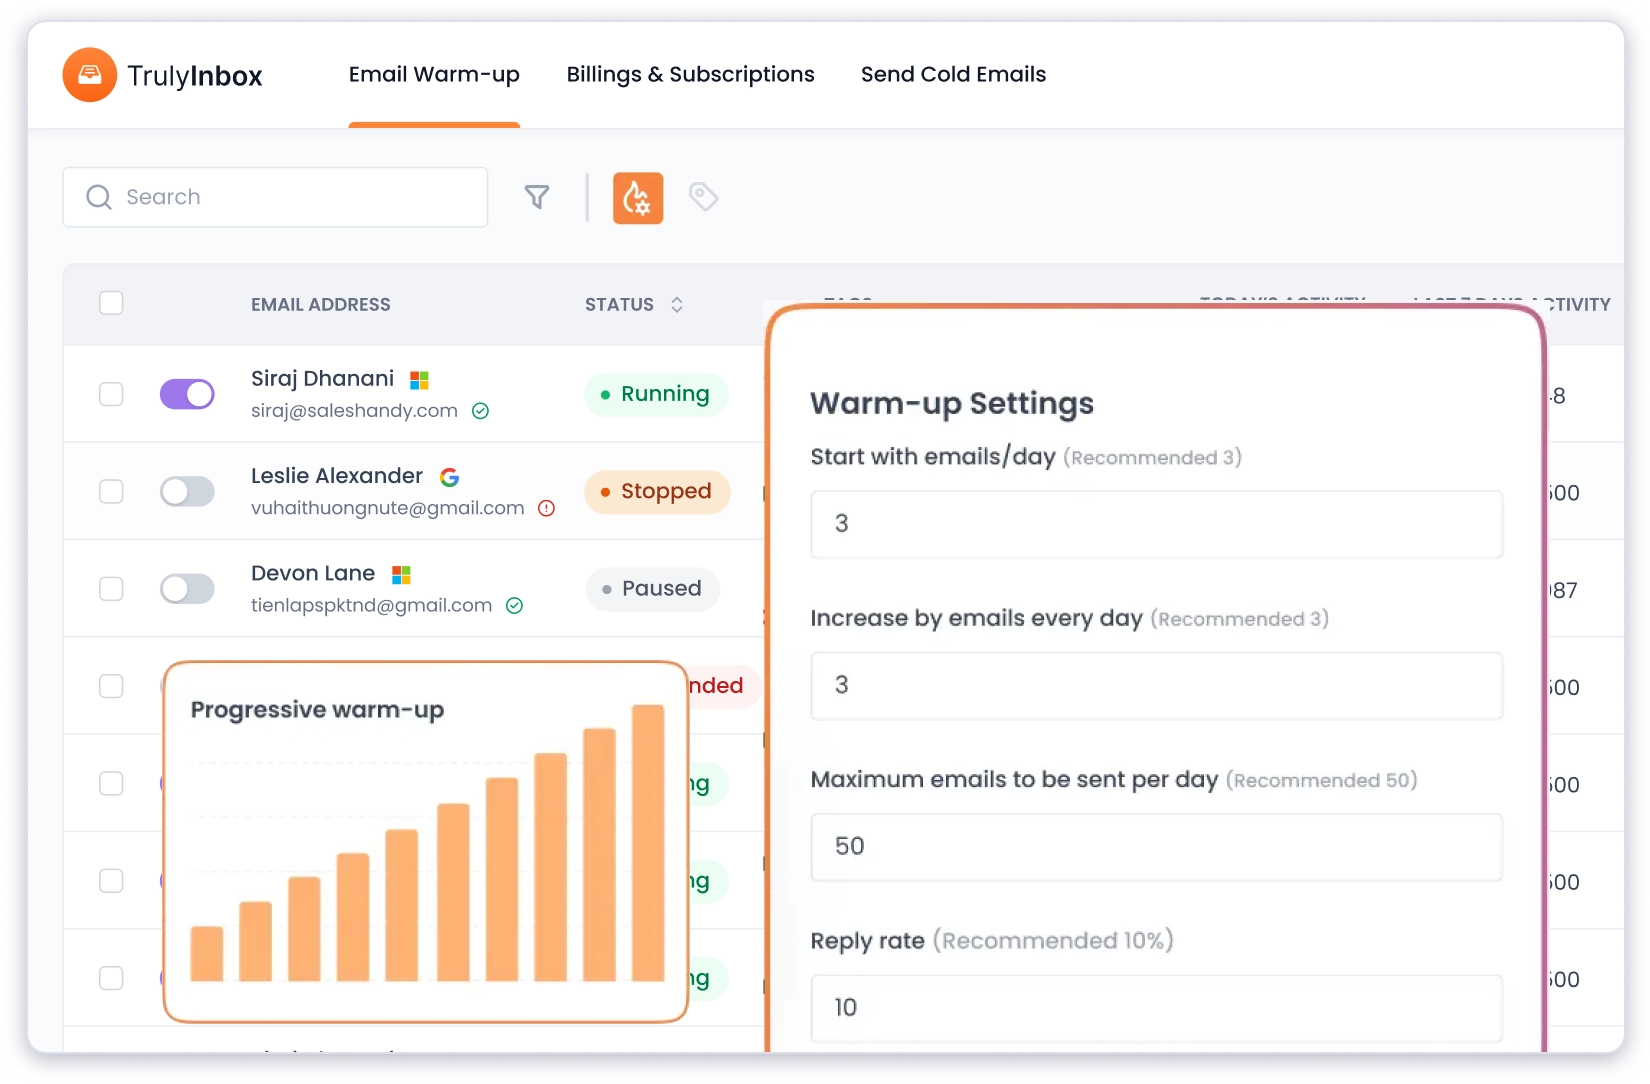Disable warm-up toggle for Siraj Dhanani

(x=187, y=394)
